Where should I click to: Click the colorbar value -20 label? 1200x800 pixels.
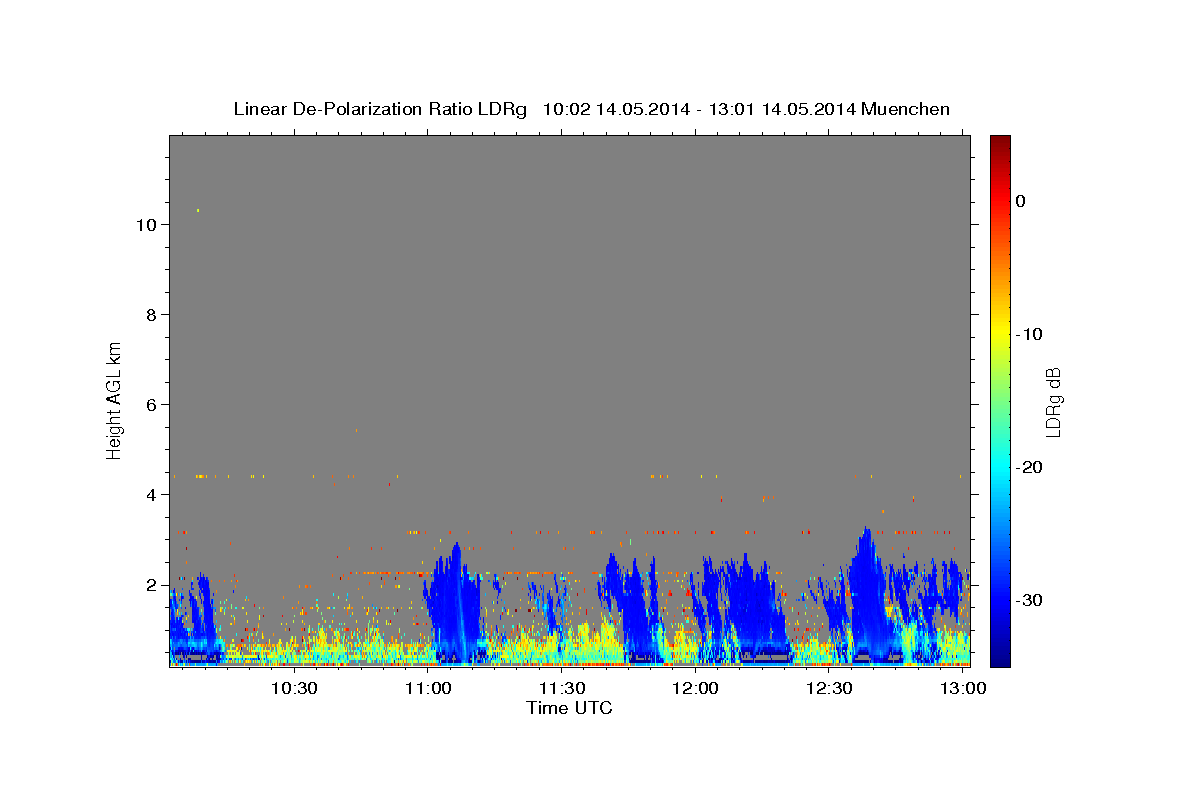1029,467
